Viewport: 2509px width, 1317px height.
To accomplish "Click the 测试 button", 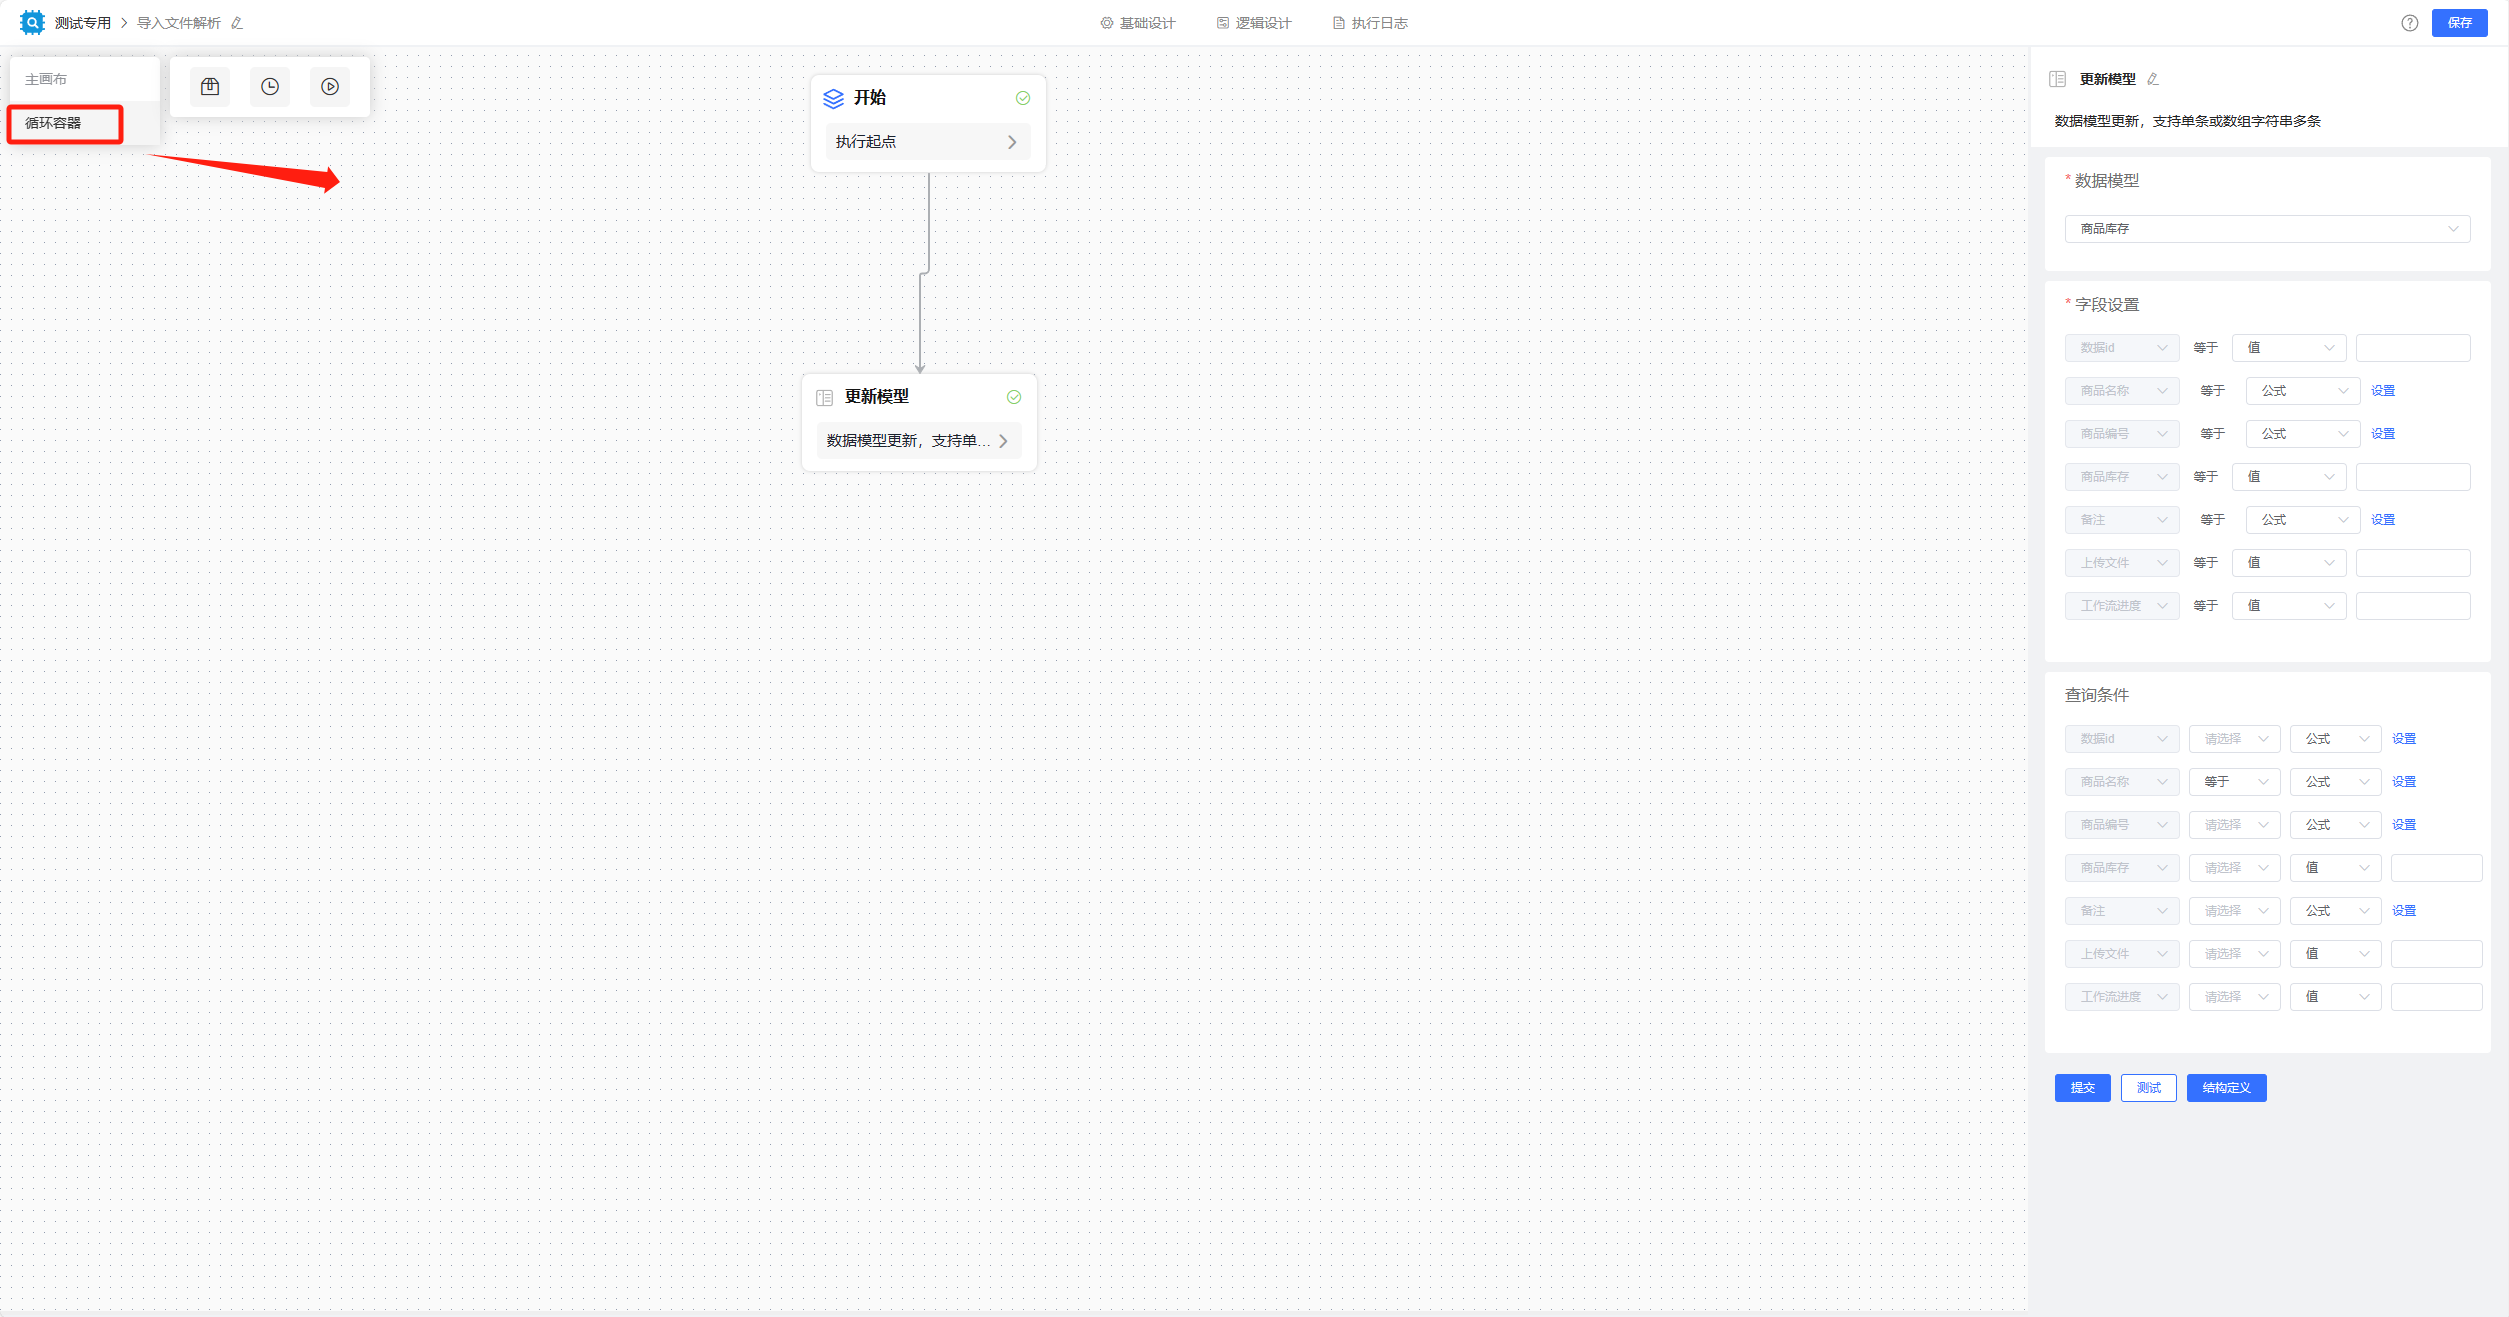I will pos(2148,1088).
